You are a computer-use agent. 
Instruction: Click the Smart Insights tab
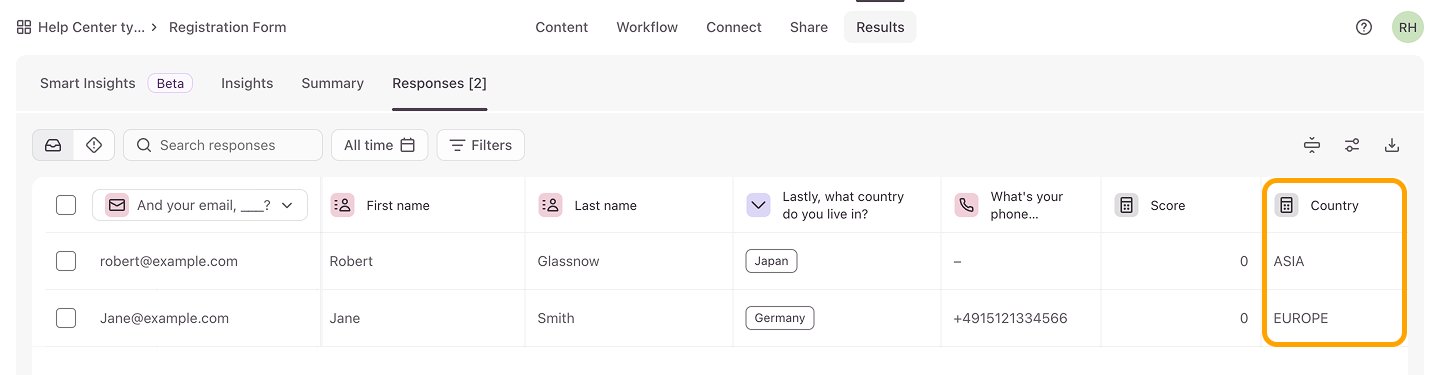click(x=88, y=83)
